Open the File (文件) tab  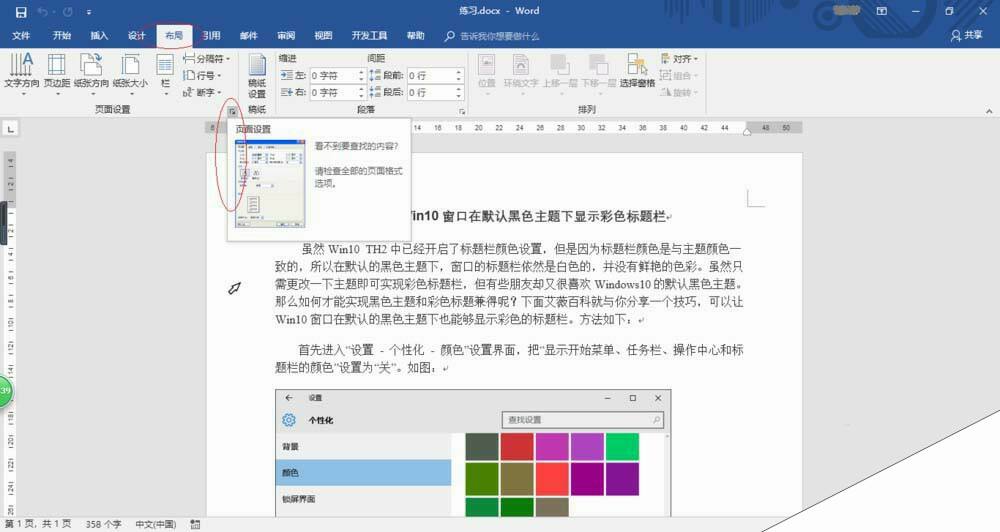coord(21,36)
